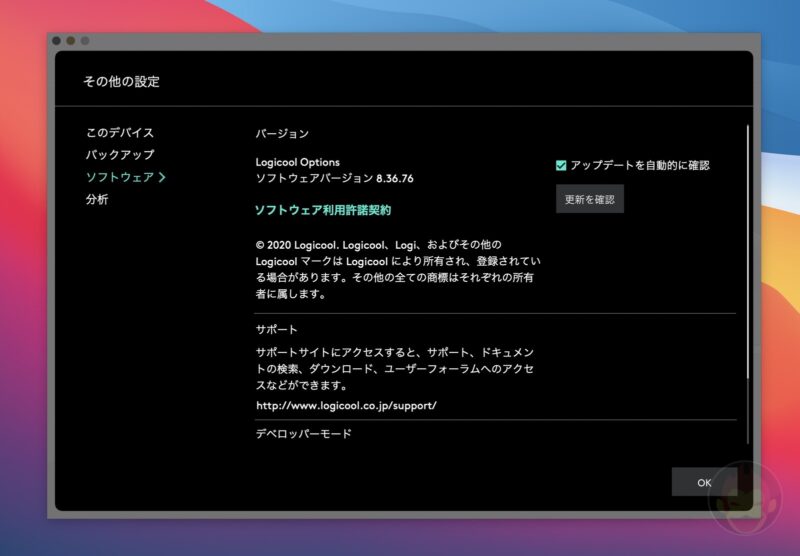Click the software version number 8.36.76

(394, 178)
